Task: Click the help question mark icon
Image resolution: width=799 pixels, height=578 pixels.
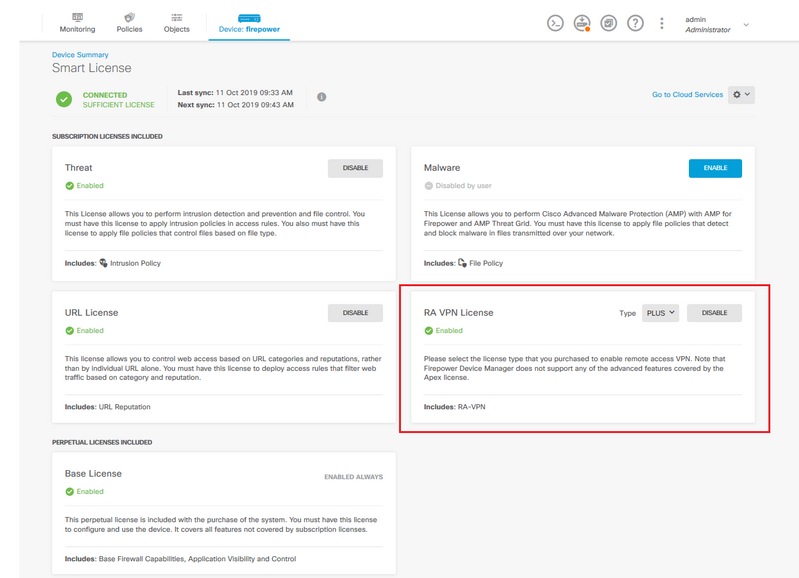Action: point(635,23)
